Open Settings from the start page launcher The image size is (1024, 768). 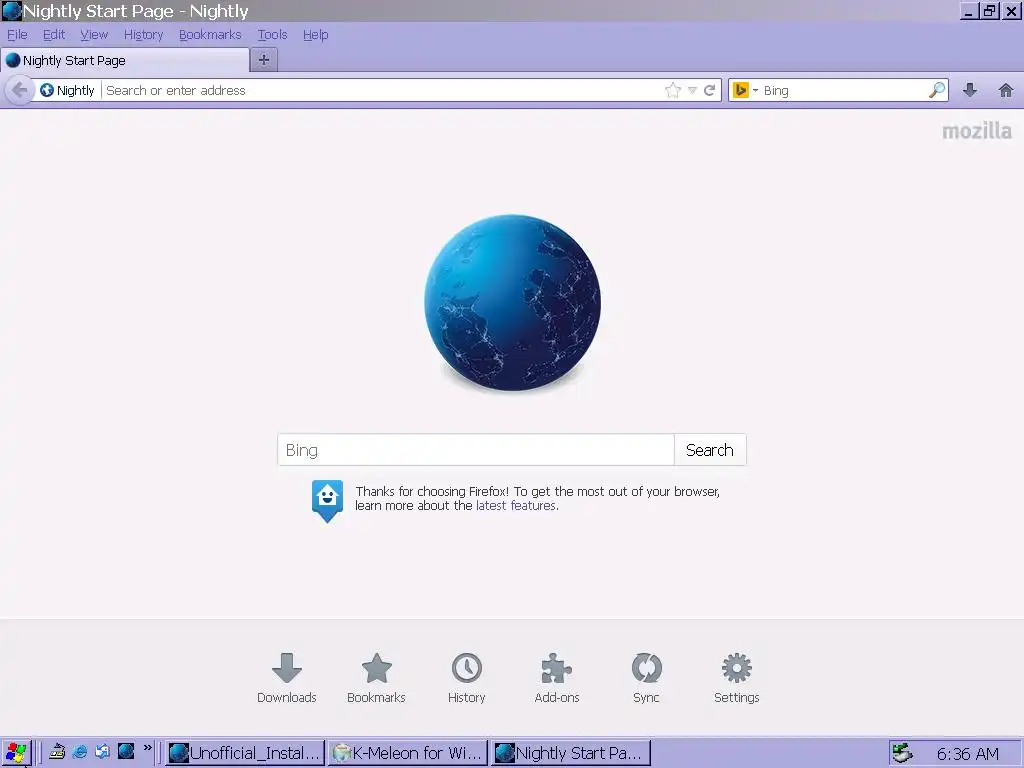pyautogui.click(x=737, y=678)
